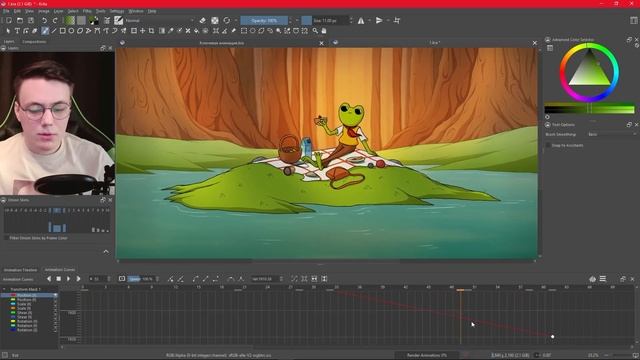
Task: Go to next frame
Action: [x=78, y=279]
